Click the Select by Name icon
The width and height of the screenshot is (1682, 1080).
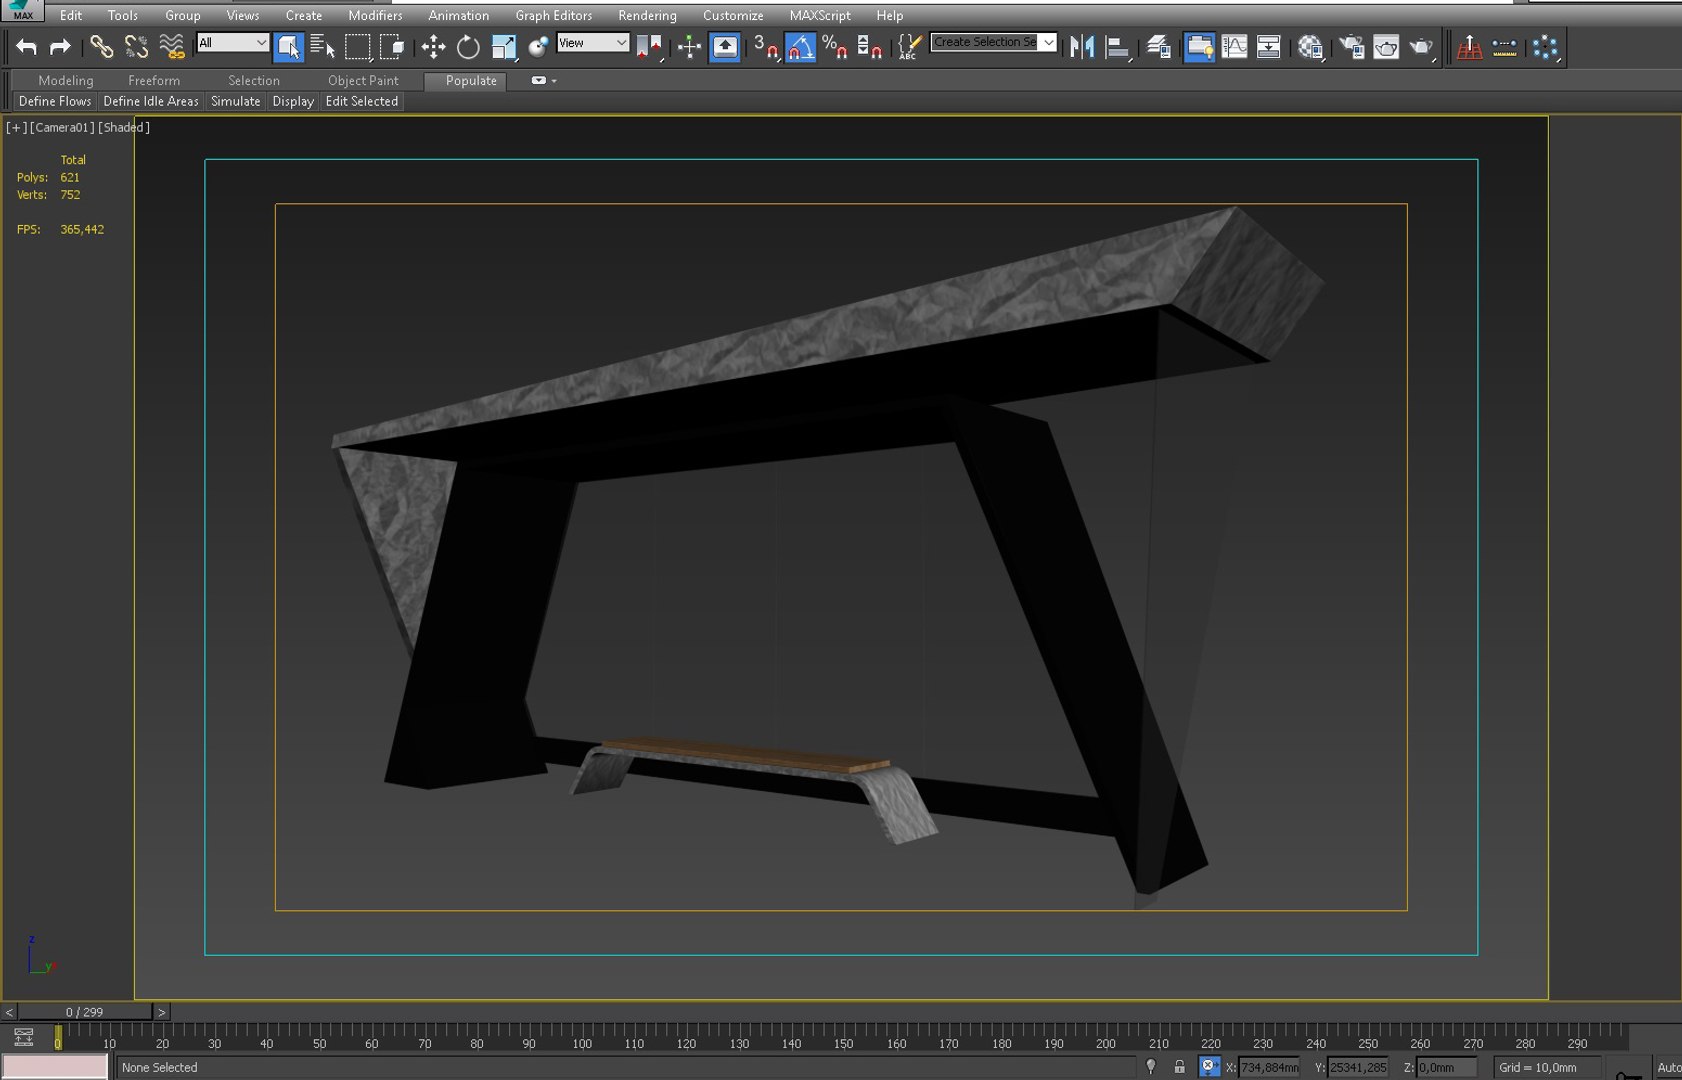(x=322, y=47)
